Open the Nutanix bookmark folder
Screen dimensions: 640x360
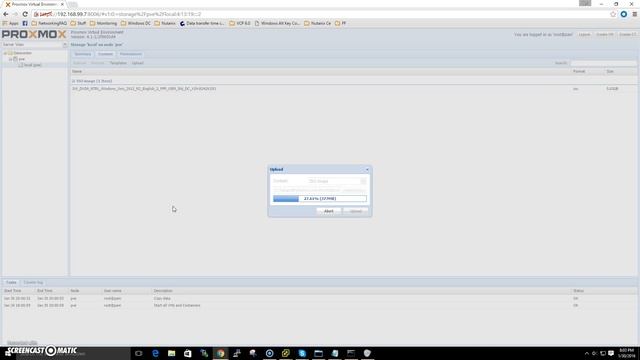tap(165, 23)
